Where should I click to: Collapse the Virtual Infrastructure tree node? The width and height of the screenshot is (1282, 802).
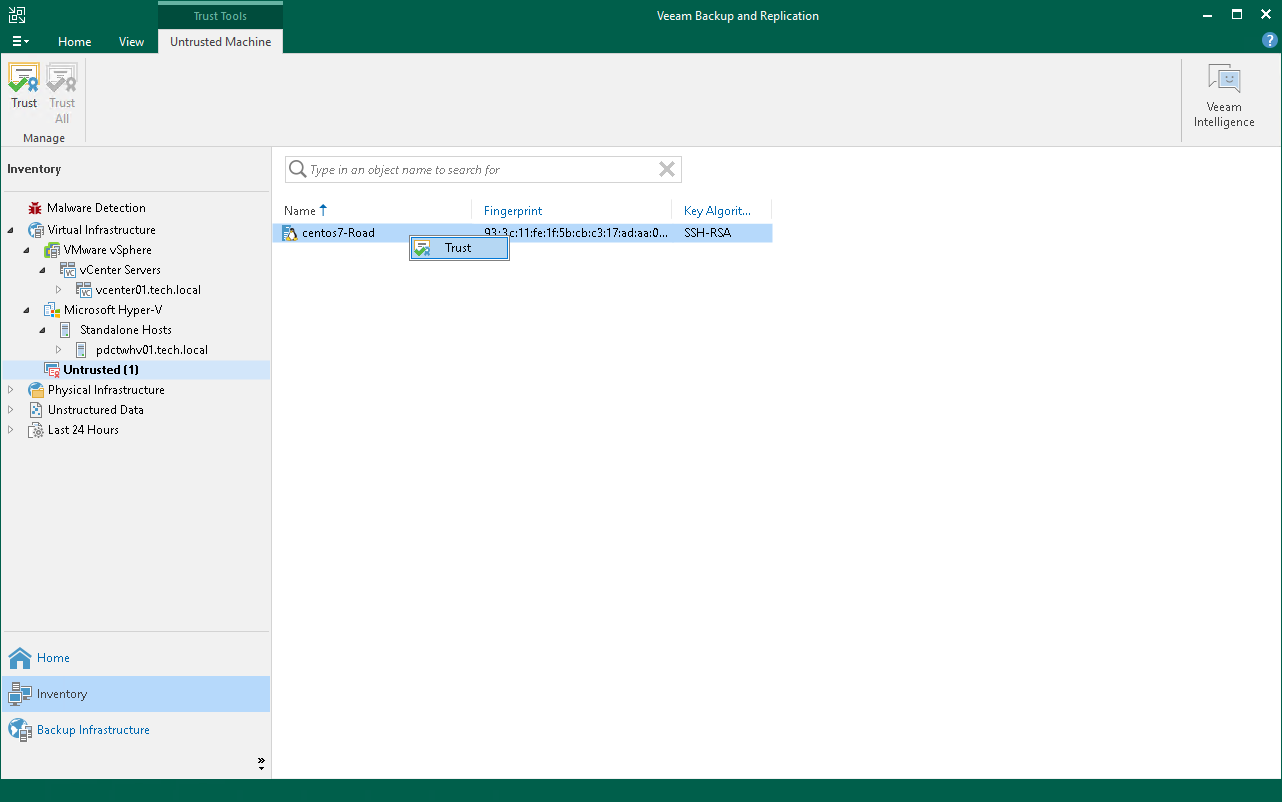[x=11, y=230]
